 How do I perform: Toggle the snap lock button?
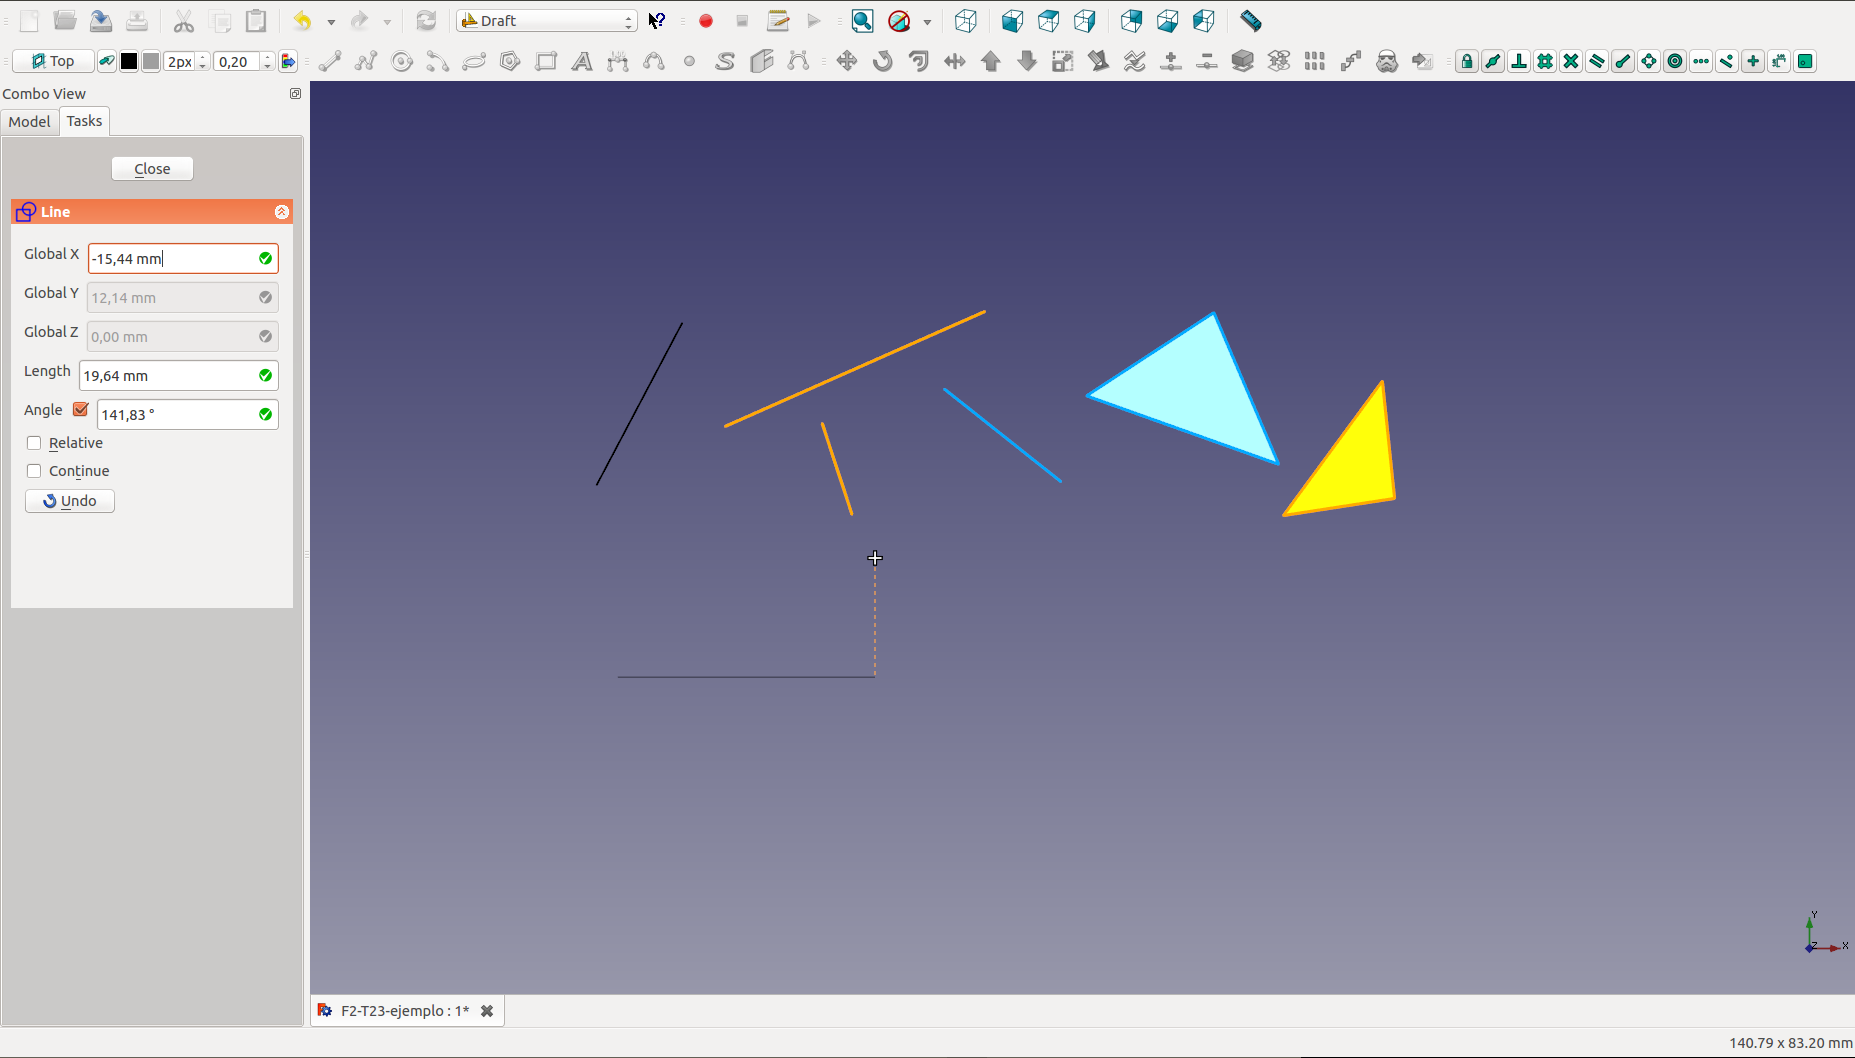tap(1466, 62)
